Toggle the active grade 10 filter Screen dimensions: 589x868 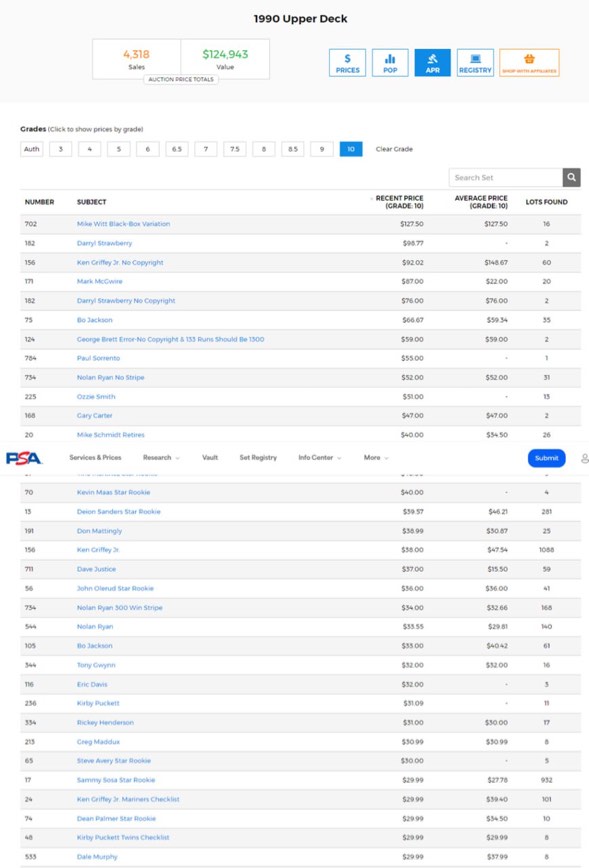(x=351, y=149)
